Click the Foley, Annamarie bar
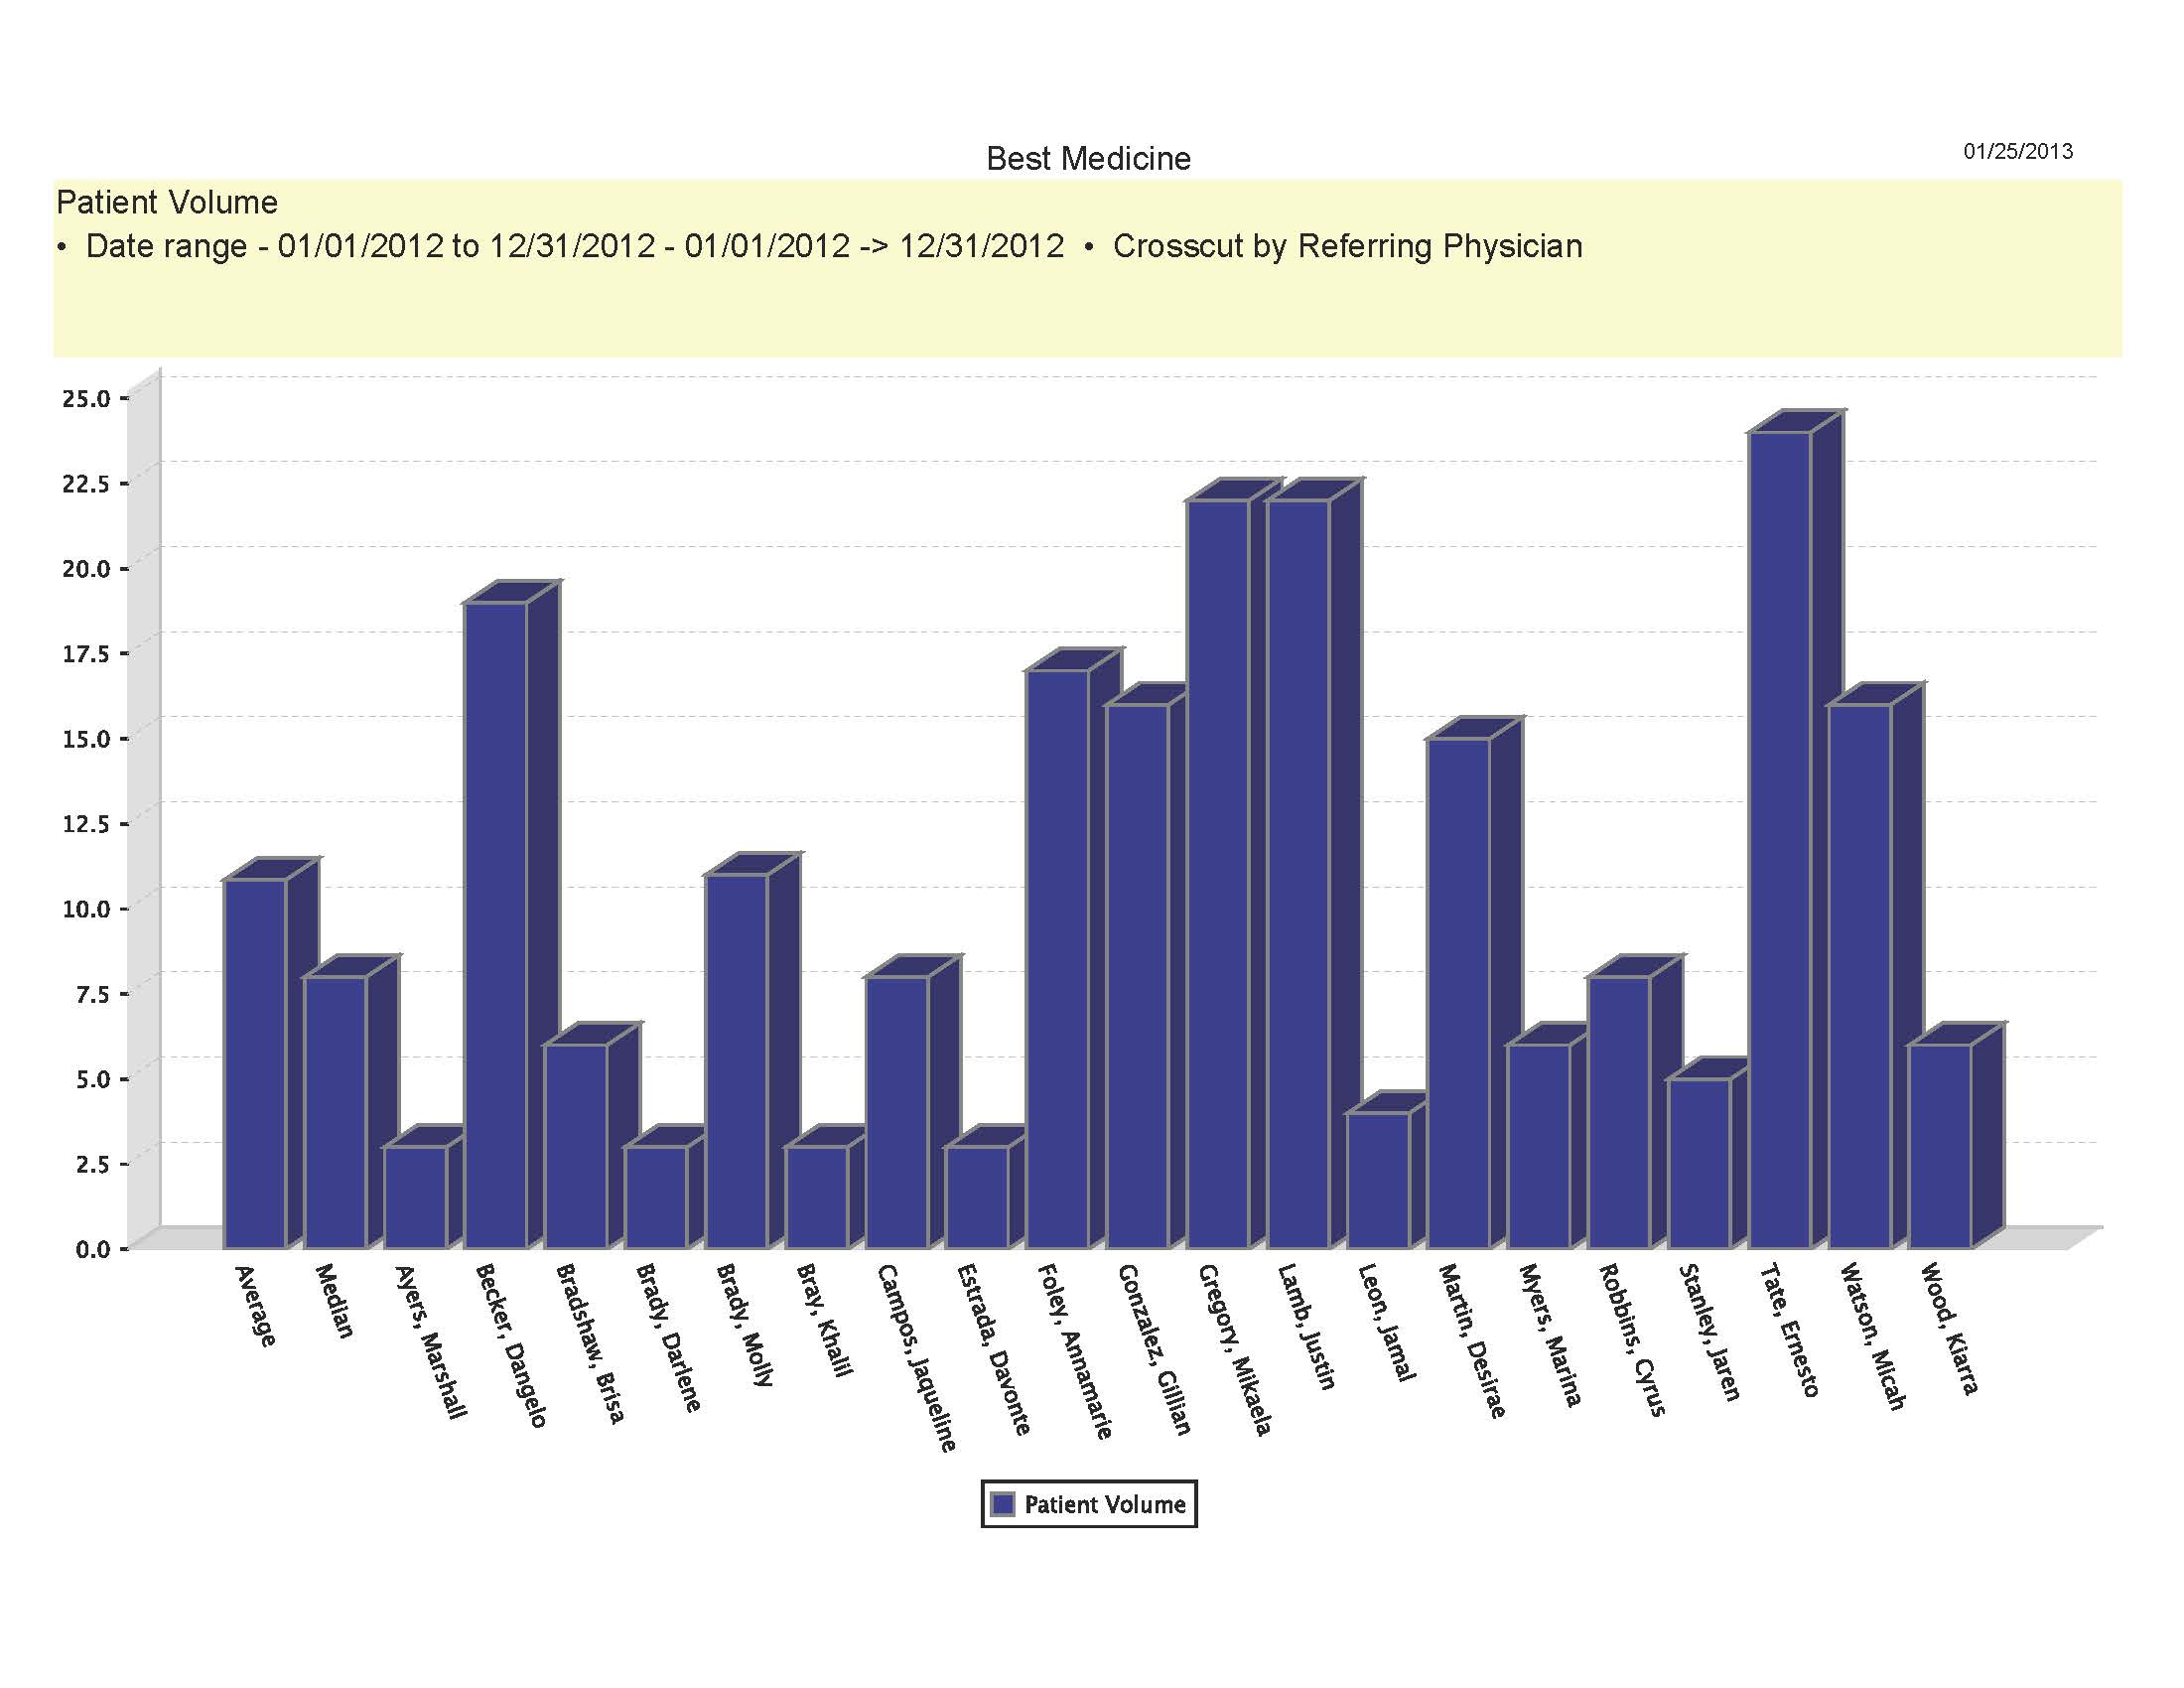 pyautogui.click(x=1057, y=959)
